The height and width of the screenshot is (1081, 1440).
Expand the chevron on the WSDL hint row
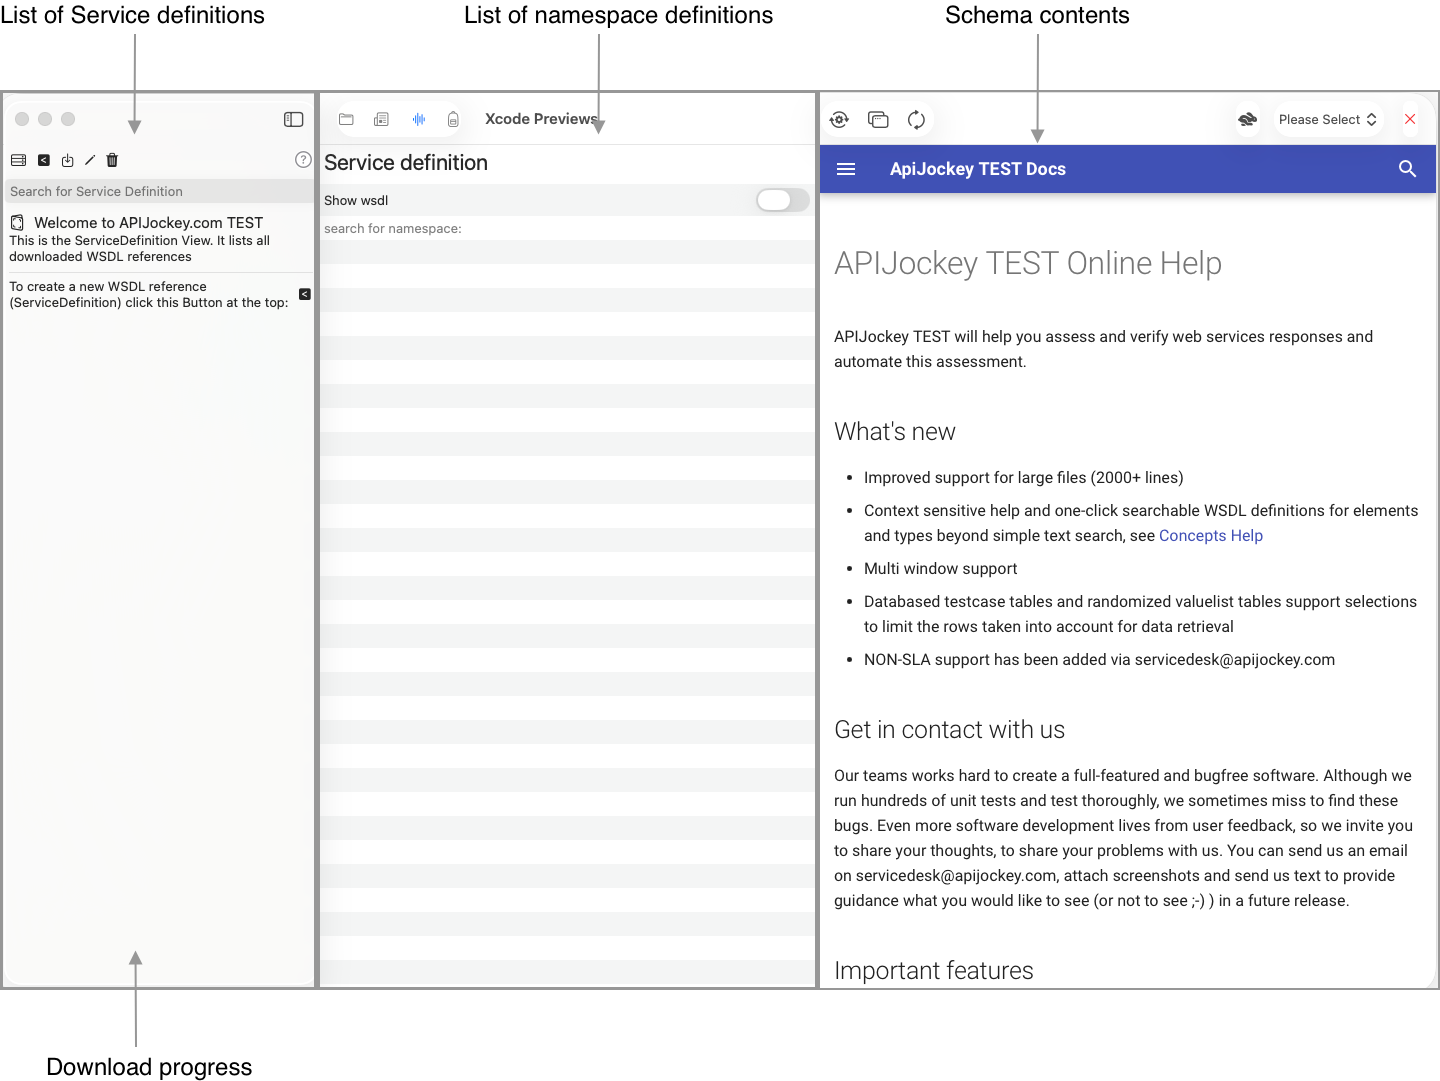tap(304, 294)
